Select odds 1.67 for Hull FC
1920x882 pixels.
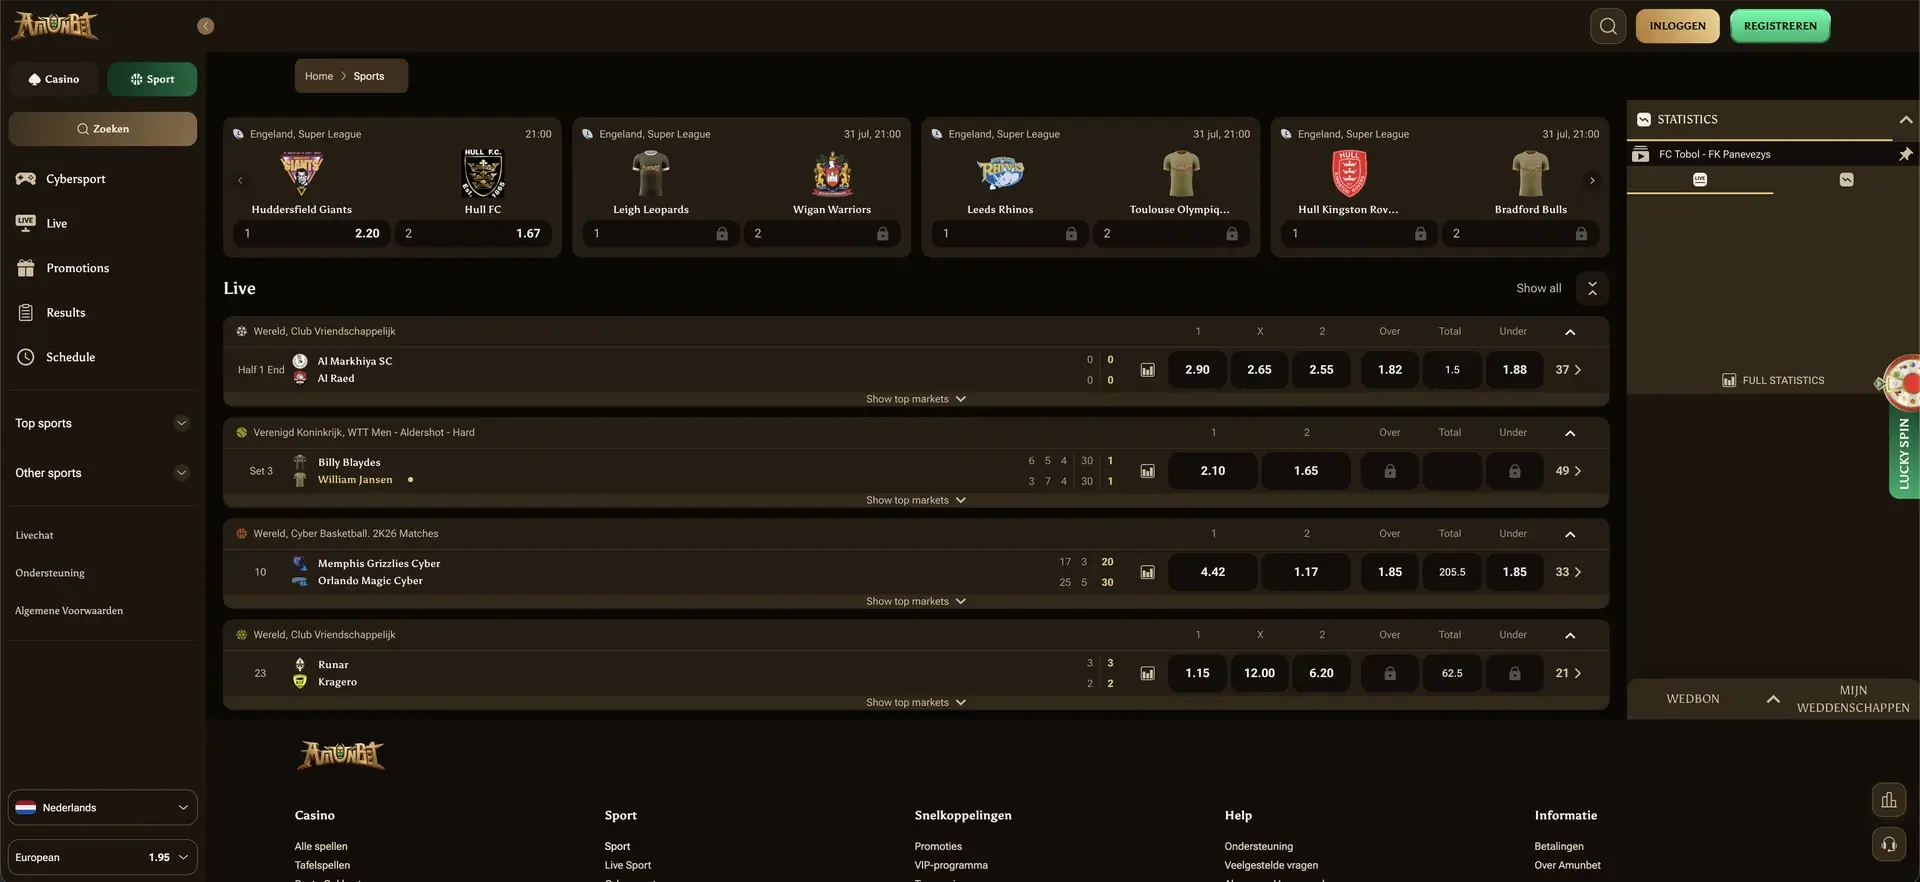tap(473, 234)
